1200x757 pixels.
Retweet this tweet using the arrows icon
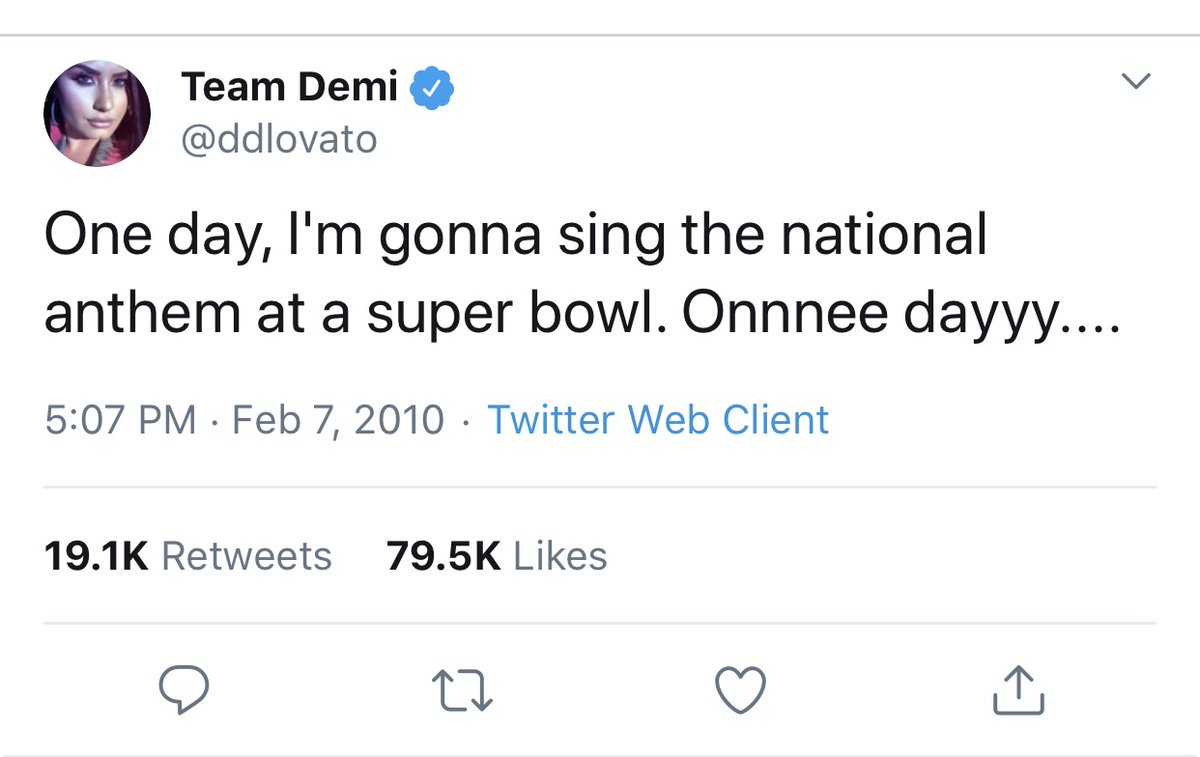pos(463,690)
